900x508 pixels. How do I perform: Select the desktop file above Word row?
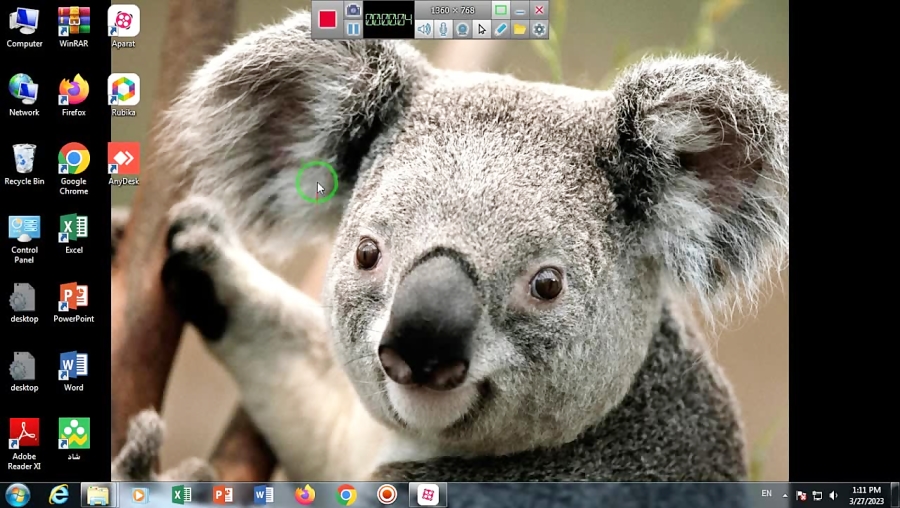pos(24,303)
